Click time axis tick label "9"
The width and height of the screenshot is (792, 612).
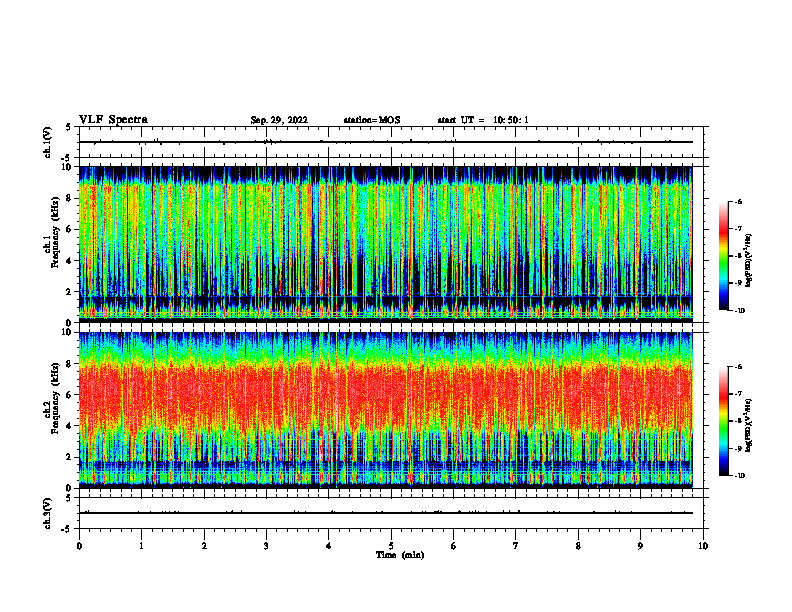coord(640,546)
